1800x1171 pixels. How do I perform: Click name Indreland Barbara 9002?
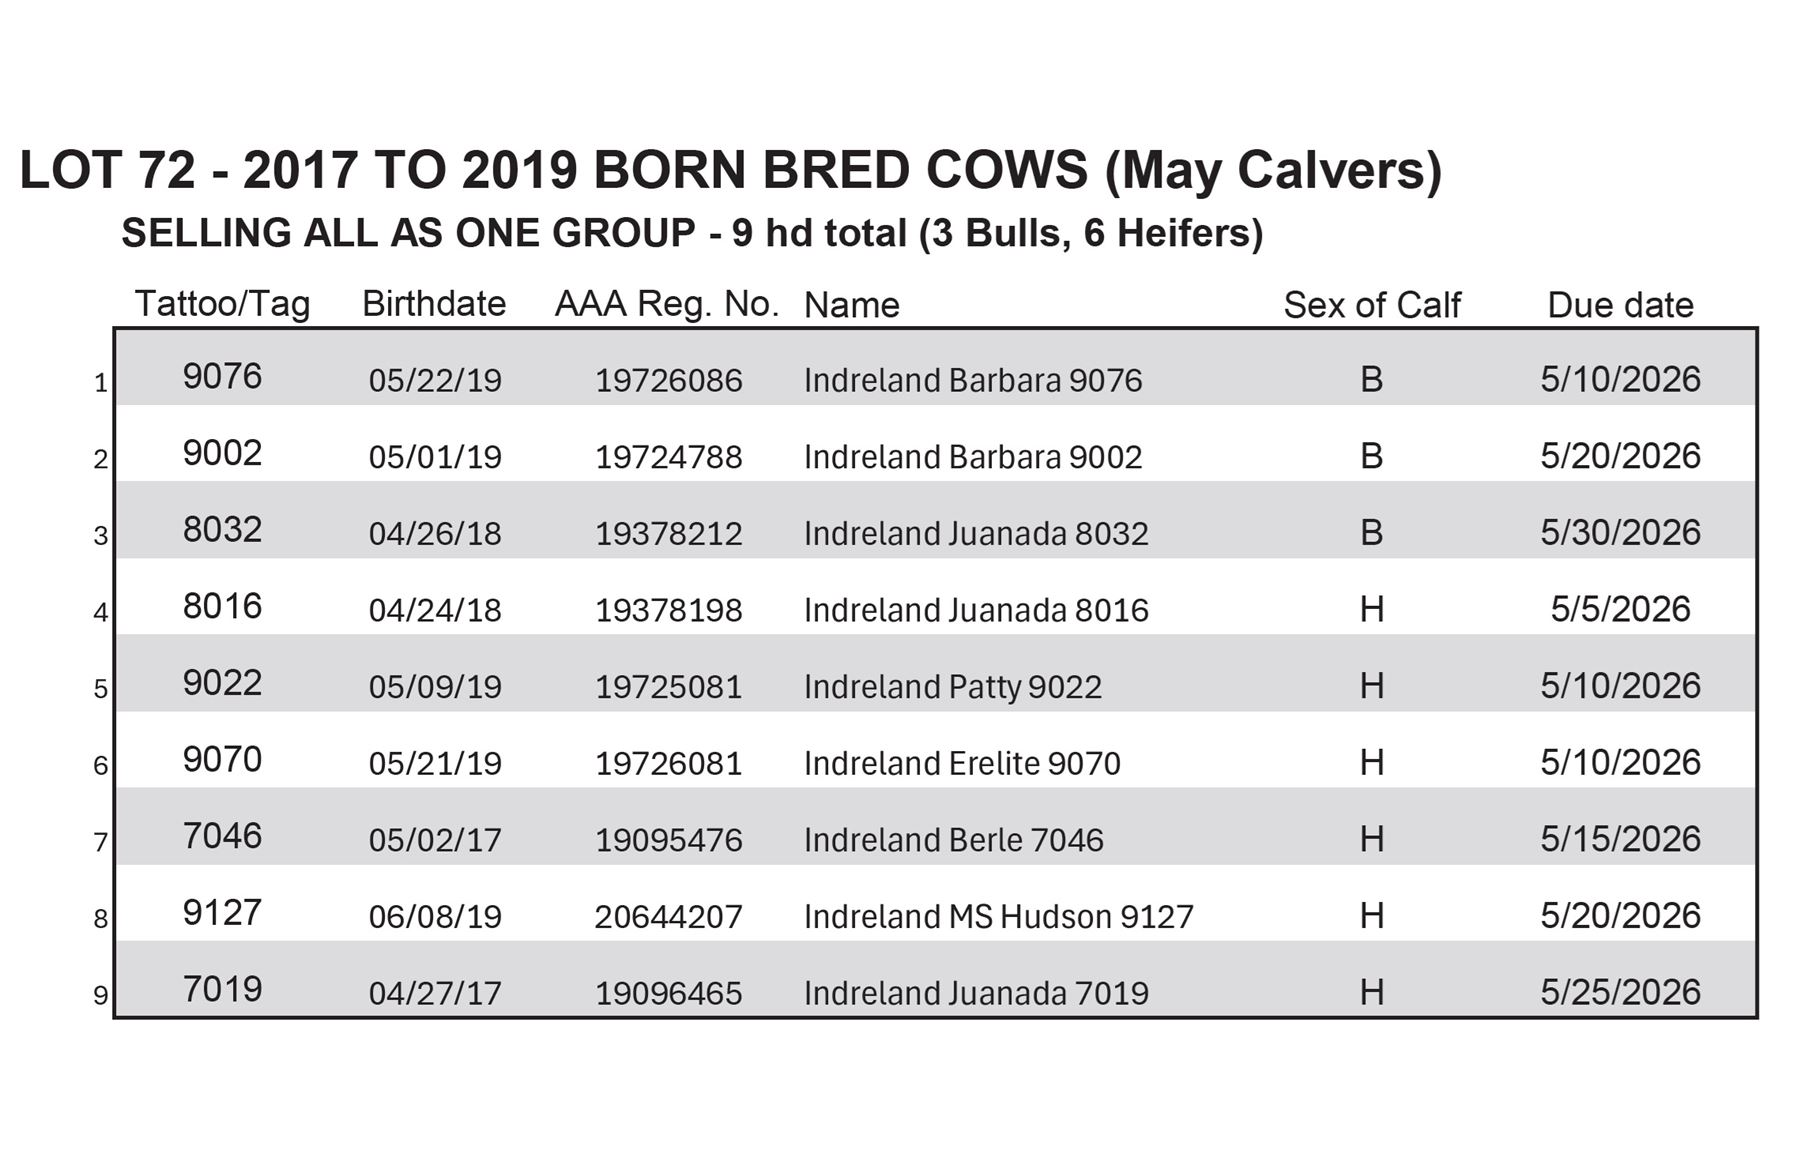point(972,457)
